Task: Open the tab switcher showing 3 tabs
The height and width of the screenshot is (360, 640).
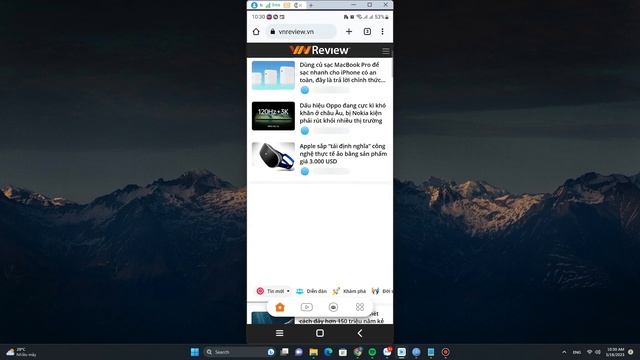Action: point(367,31)
